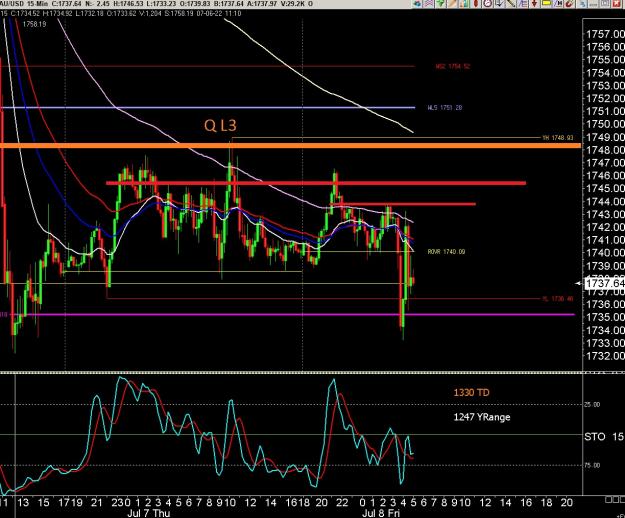Viewport: 625px width, 518px height.
Task: Click the 75.00 stochastic level label
Action: coord(592,465)
